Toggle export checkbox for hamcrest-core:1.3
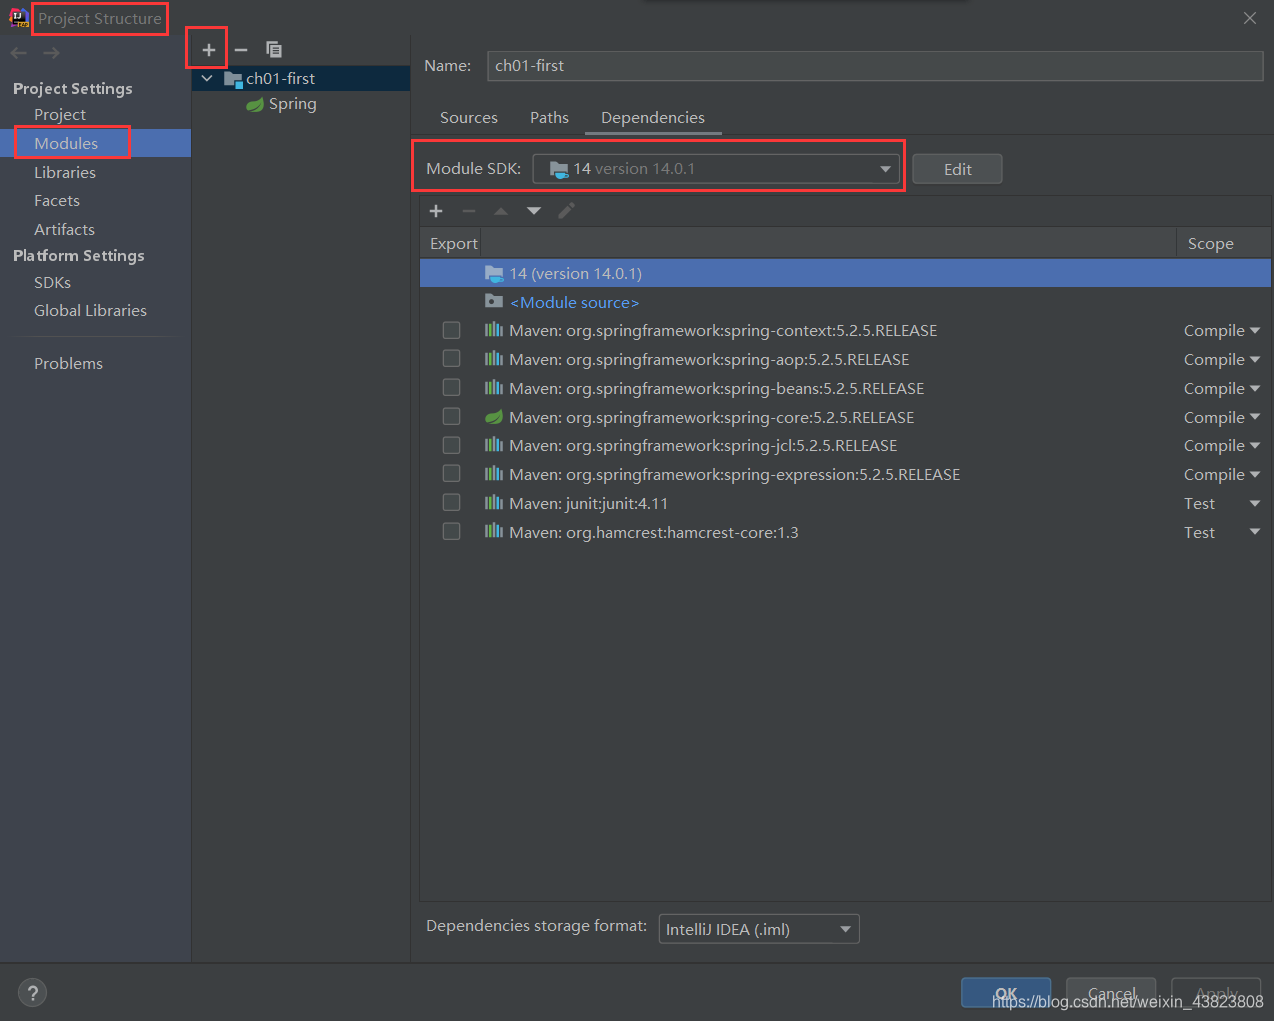Image resolution: width=1274 pixels, height=1021 pixels. pyautogui.click(x=452, y=531)
